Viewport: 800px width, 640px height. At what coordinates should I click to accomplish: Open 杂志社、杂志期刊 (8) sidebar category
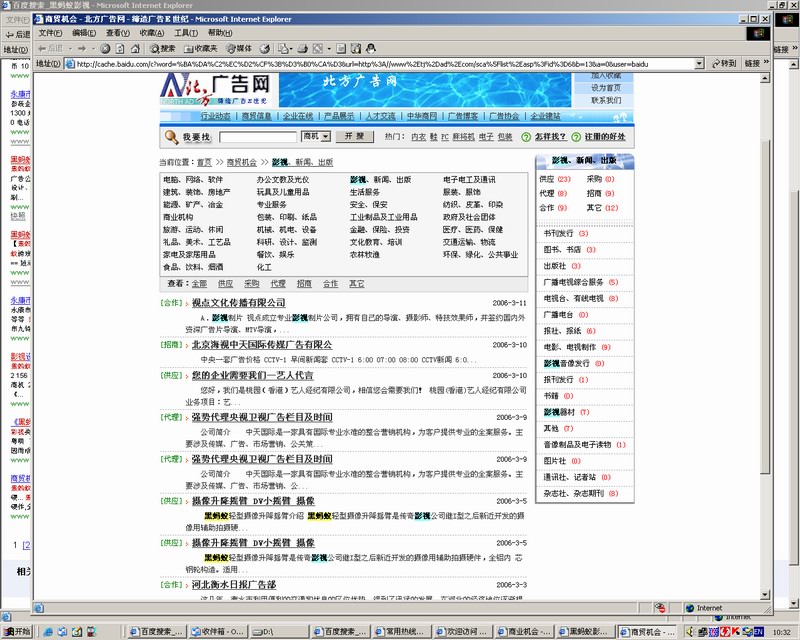(581, 494)
